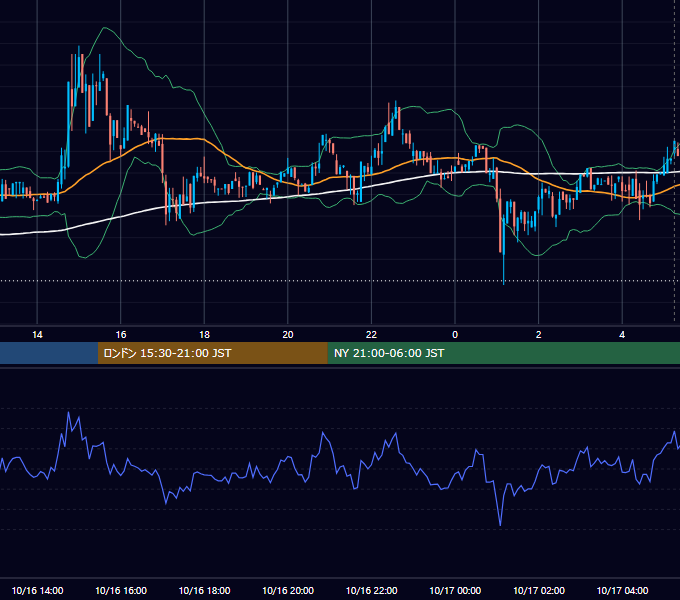Click the 10/16 20:00 time label
The height and width of the screenshot is (600, 680).
[288, 590]
